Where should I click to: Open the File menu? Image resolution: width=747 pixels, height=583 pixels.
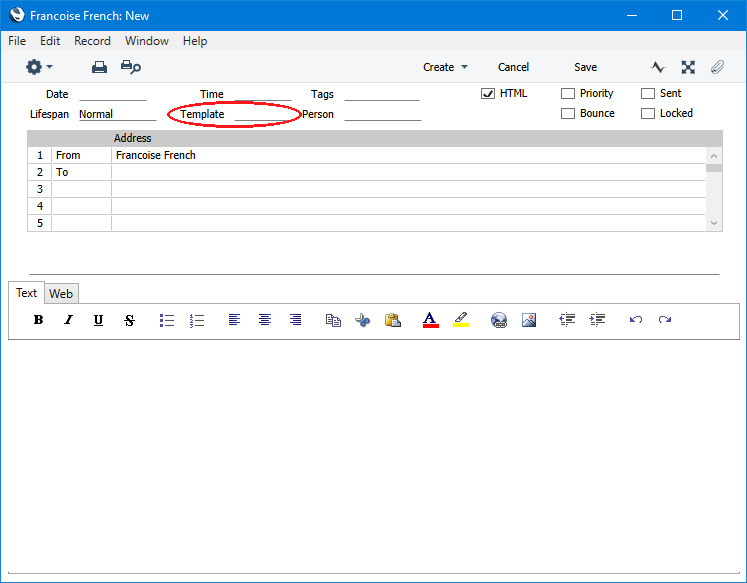[x=17, y=41]
